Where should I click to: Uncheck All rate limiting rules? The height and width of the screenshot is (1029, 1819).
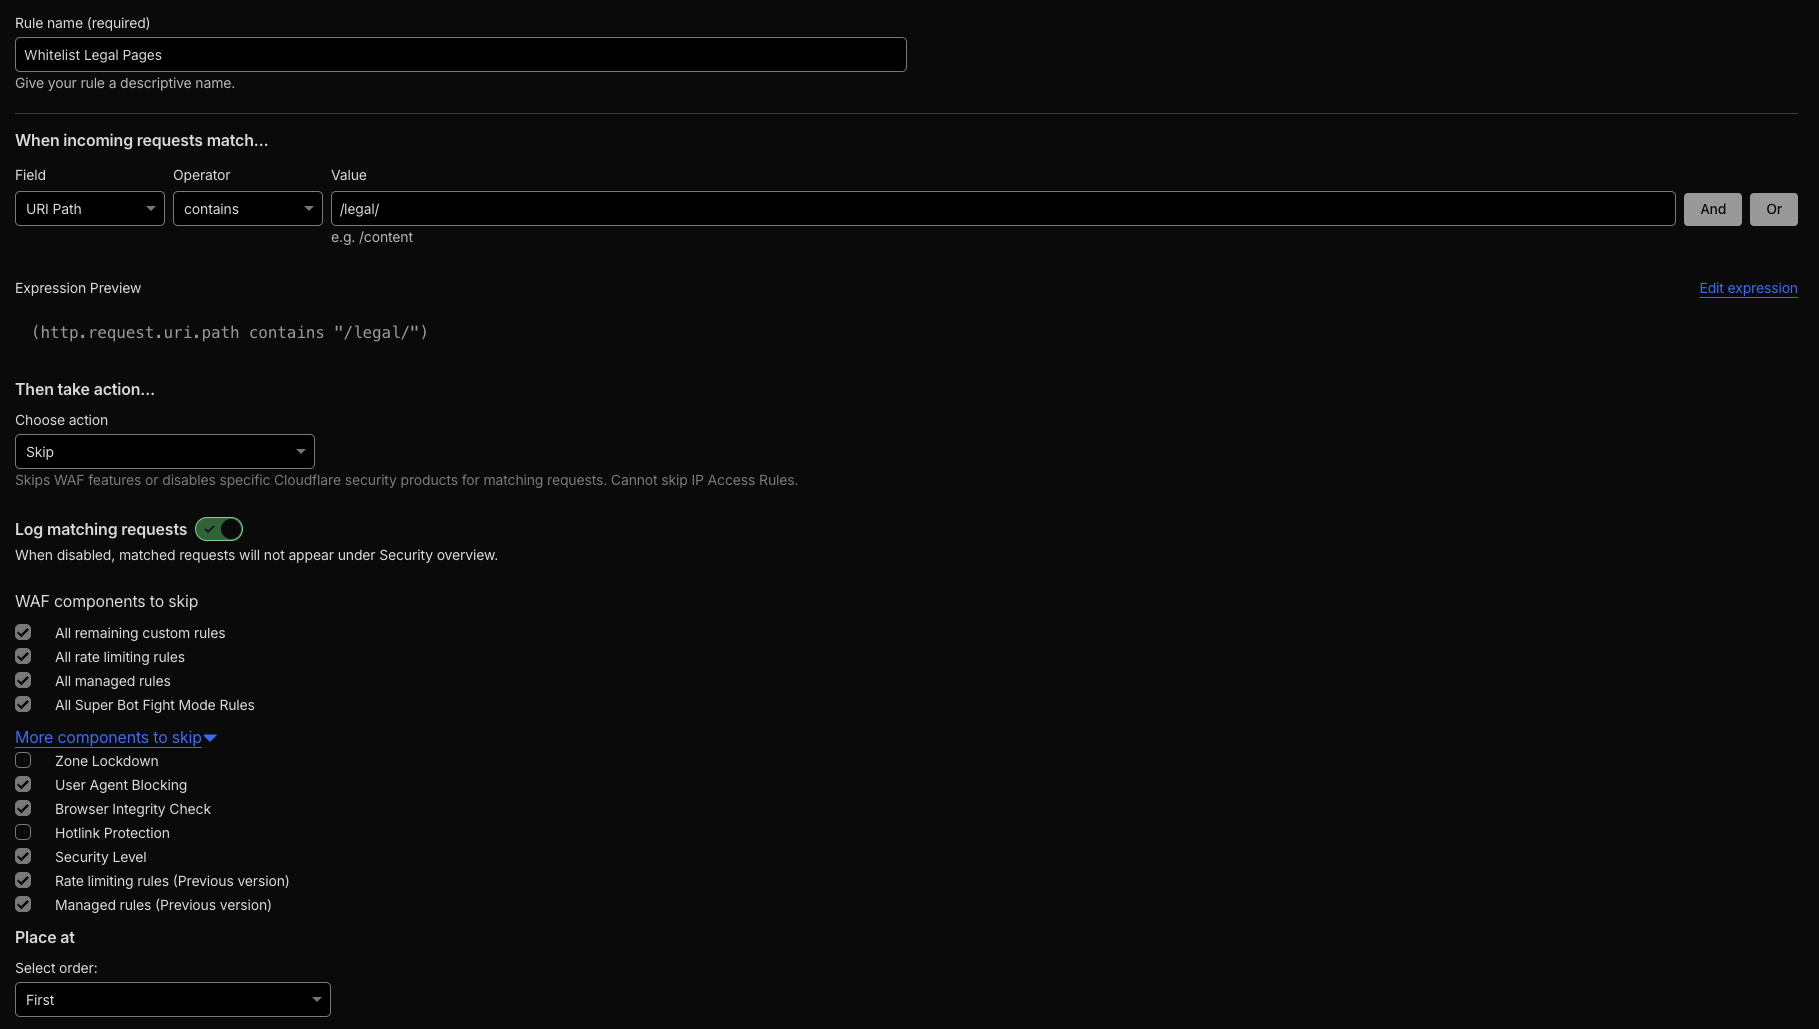click(x=23, y=656)
